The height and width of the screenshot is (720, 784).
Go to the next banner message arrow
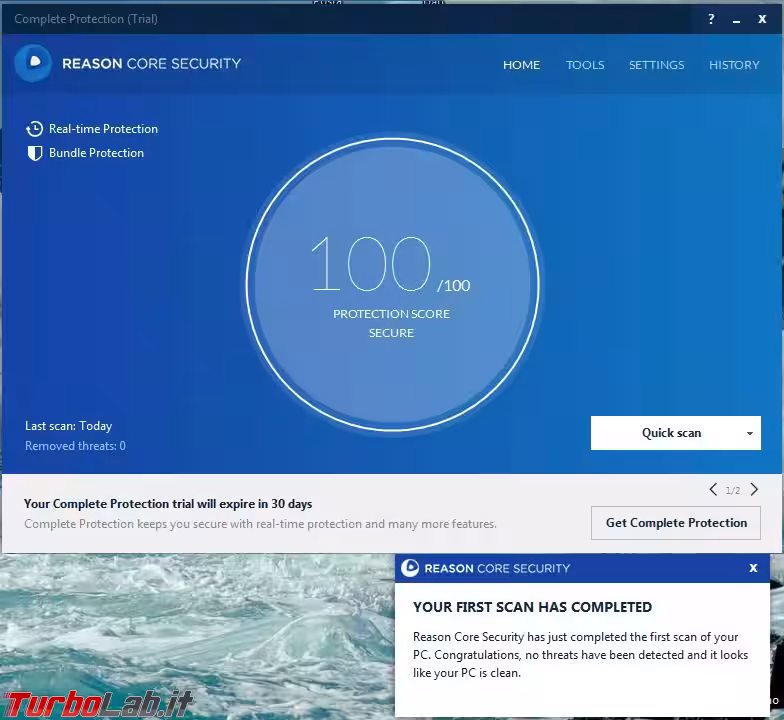click(754, 489)
